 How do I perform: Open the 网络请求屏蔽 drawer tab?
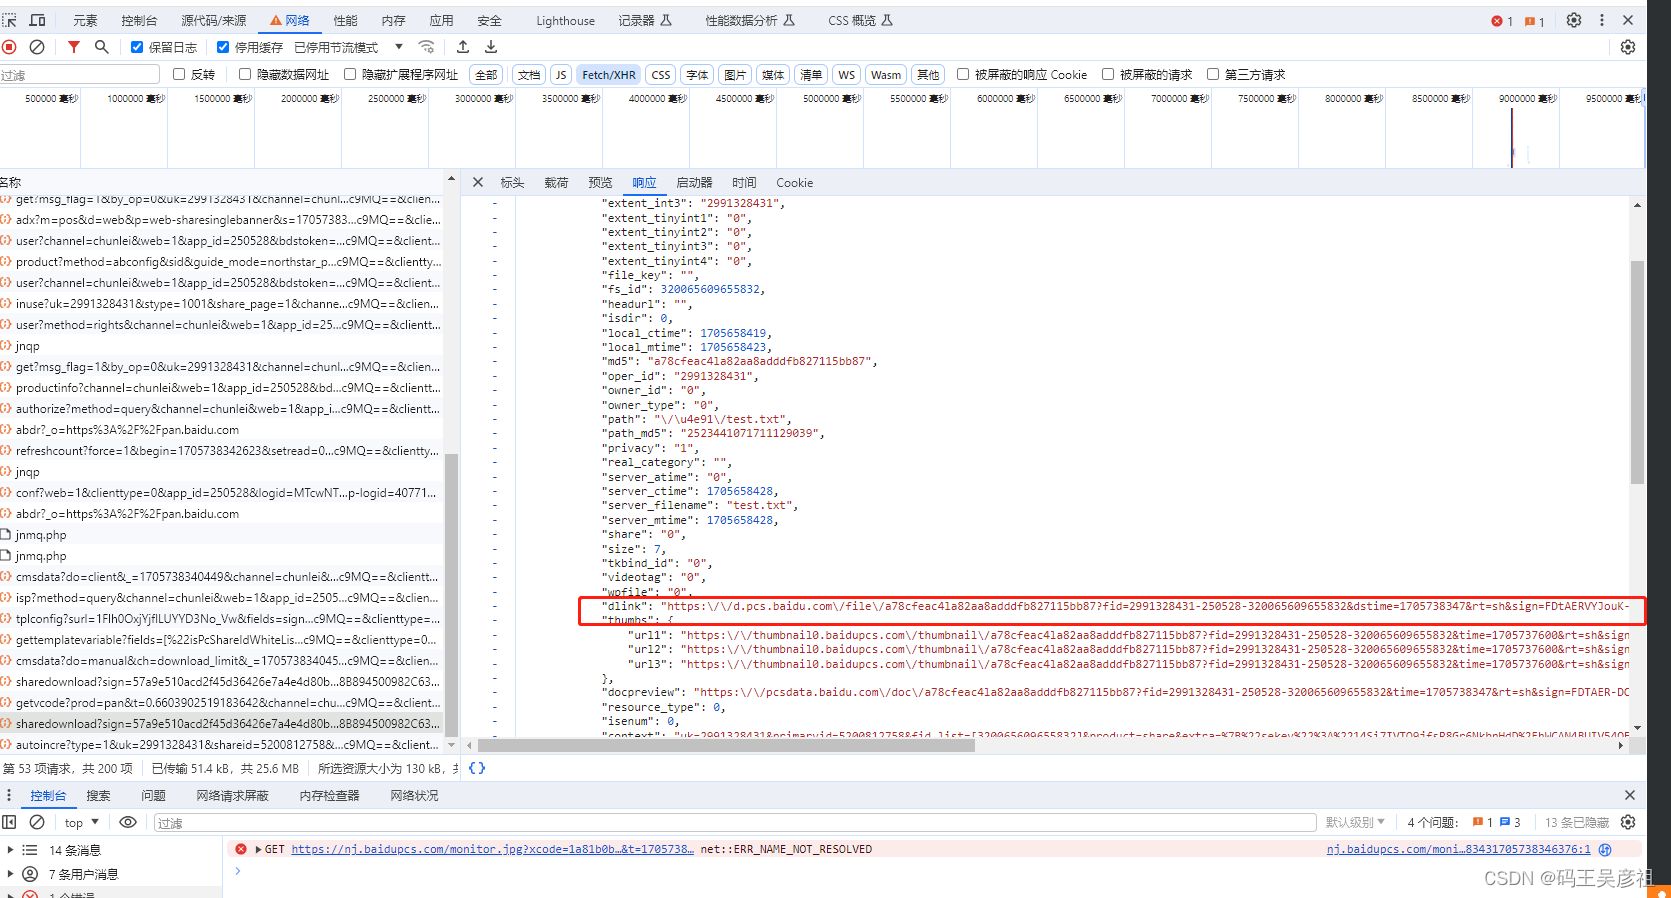coord(233,795)
